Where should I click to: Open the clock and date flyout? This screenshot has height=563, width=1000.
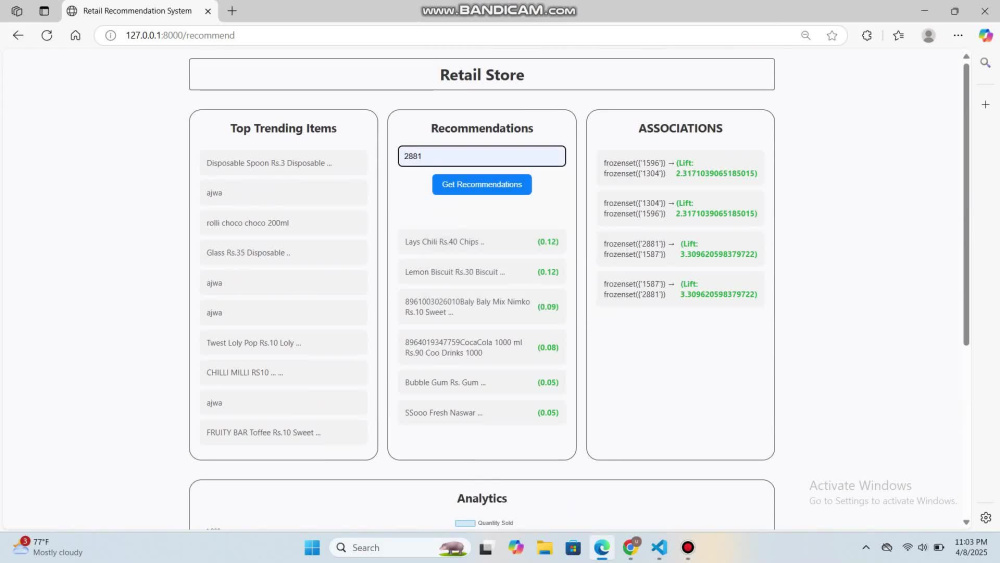click(x=971, y=547)
